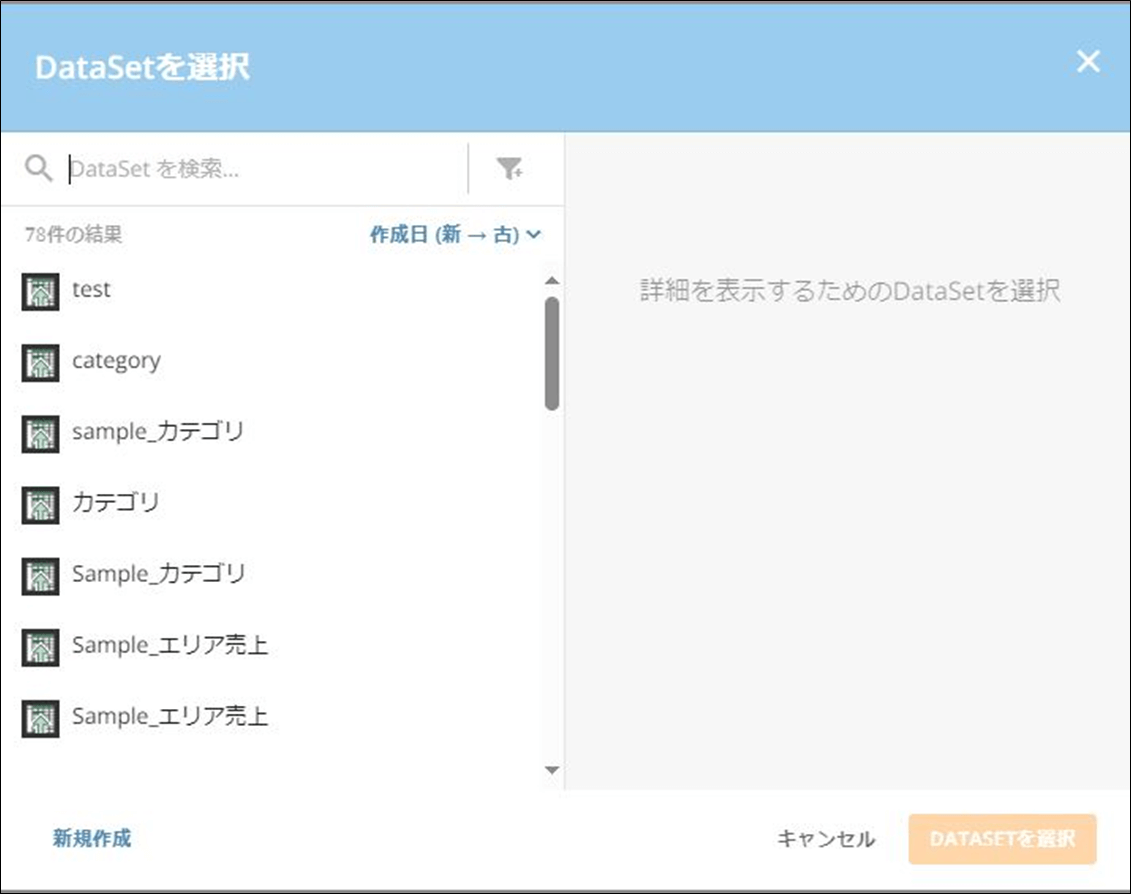
Task: Click the 新規作成 link
Action: [x=92, y=838]
